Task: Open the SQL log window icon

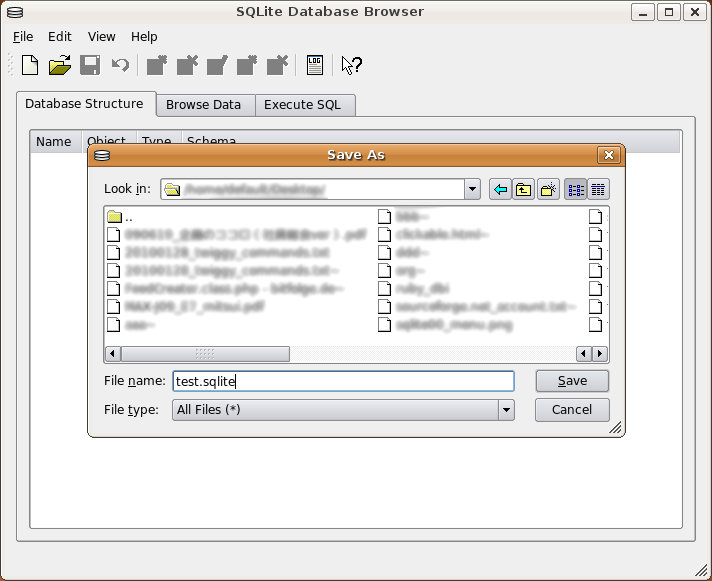Action: pyautogui.click(x=315, y=66)
